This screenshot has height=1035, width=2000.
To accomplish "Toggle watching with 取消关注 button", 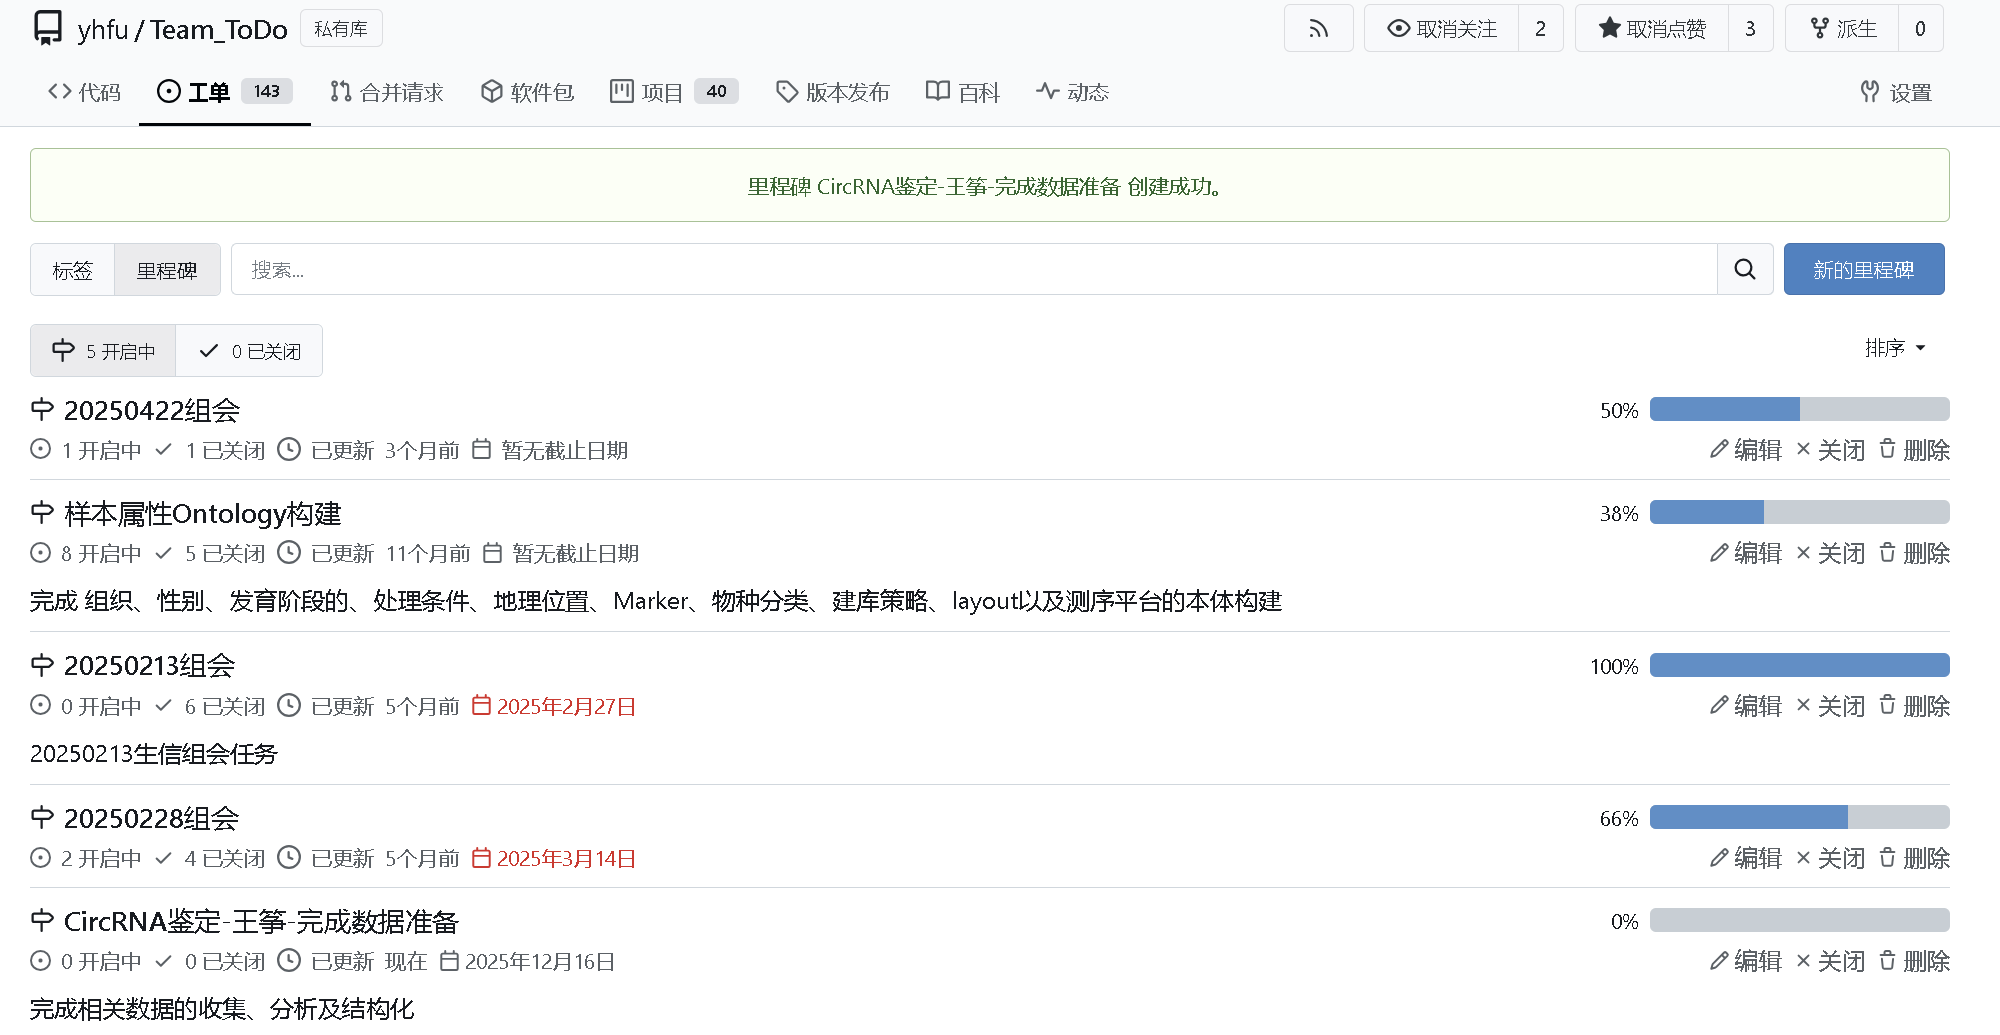I will (1442, 29).
